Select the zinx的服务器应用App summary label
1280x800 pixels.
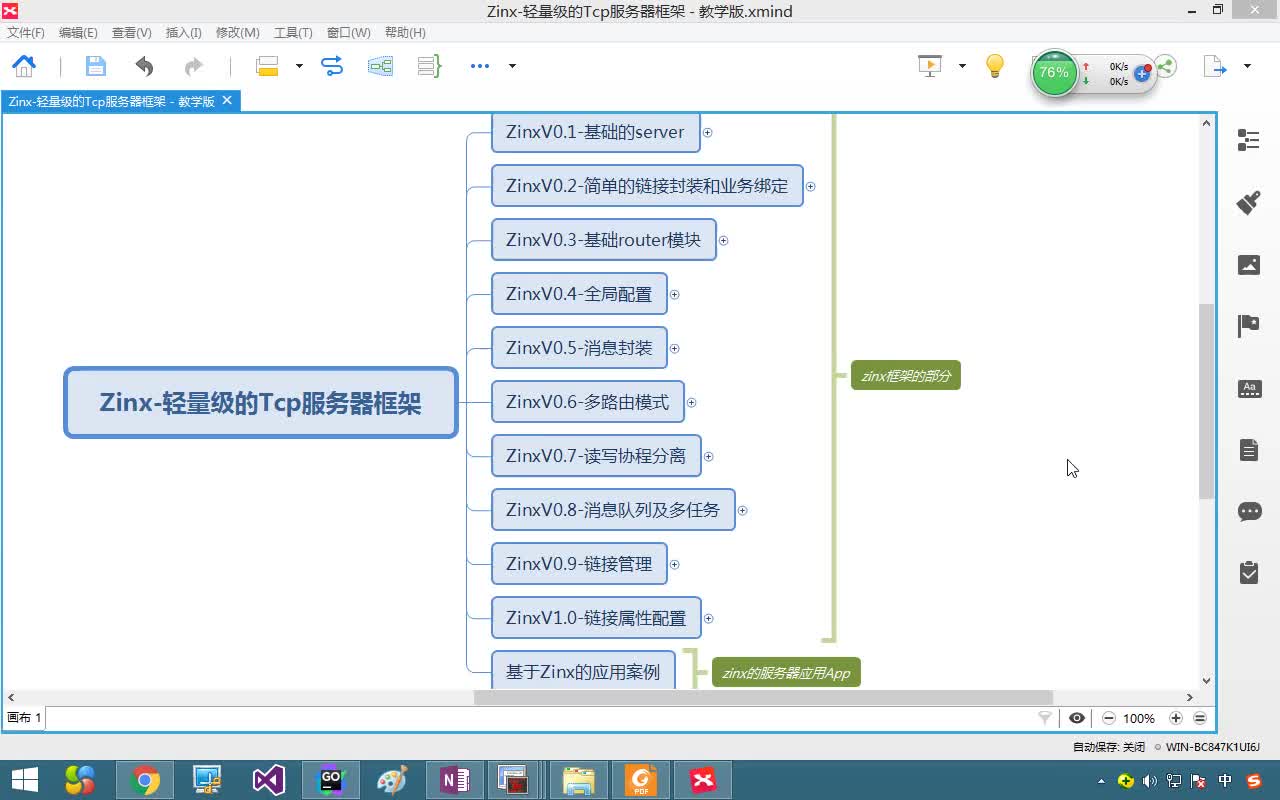point(786,673)
